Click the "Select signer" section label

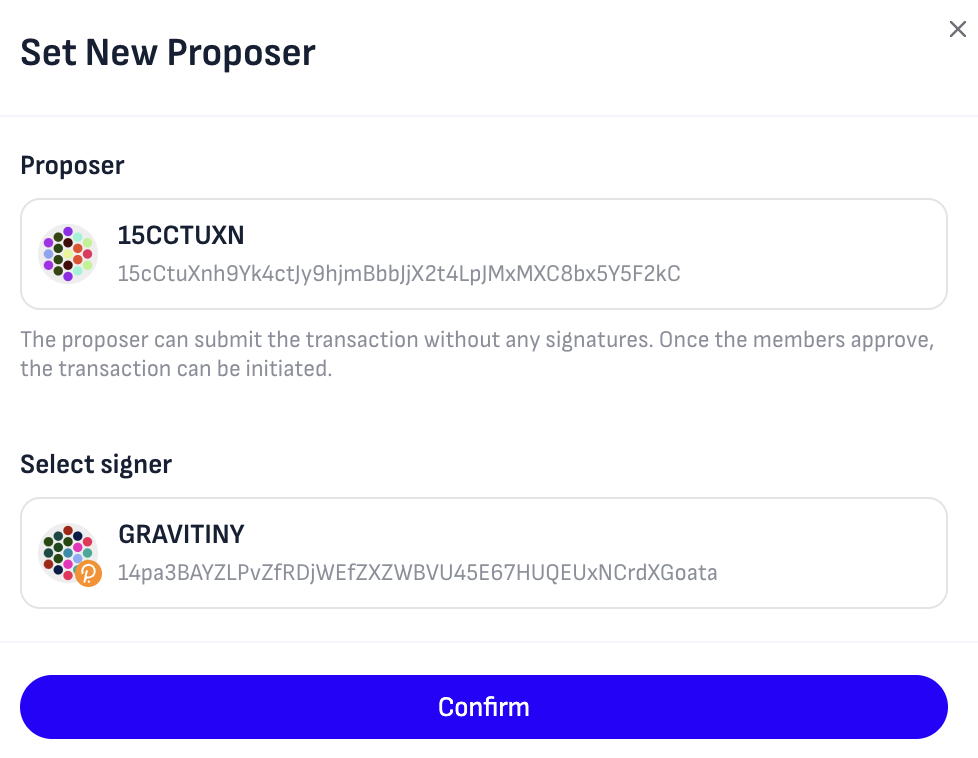[x=96, y=464]
